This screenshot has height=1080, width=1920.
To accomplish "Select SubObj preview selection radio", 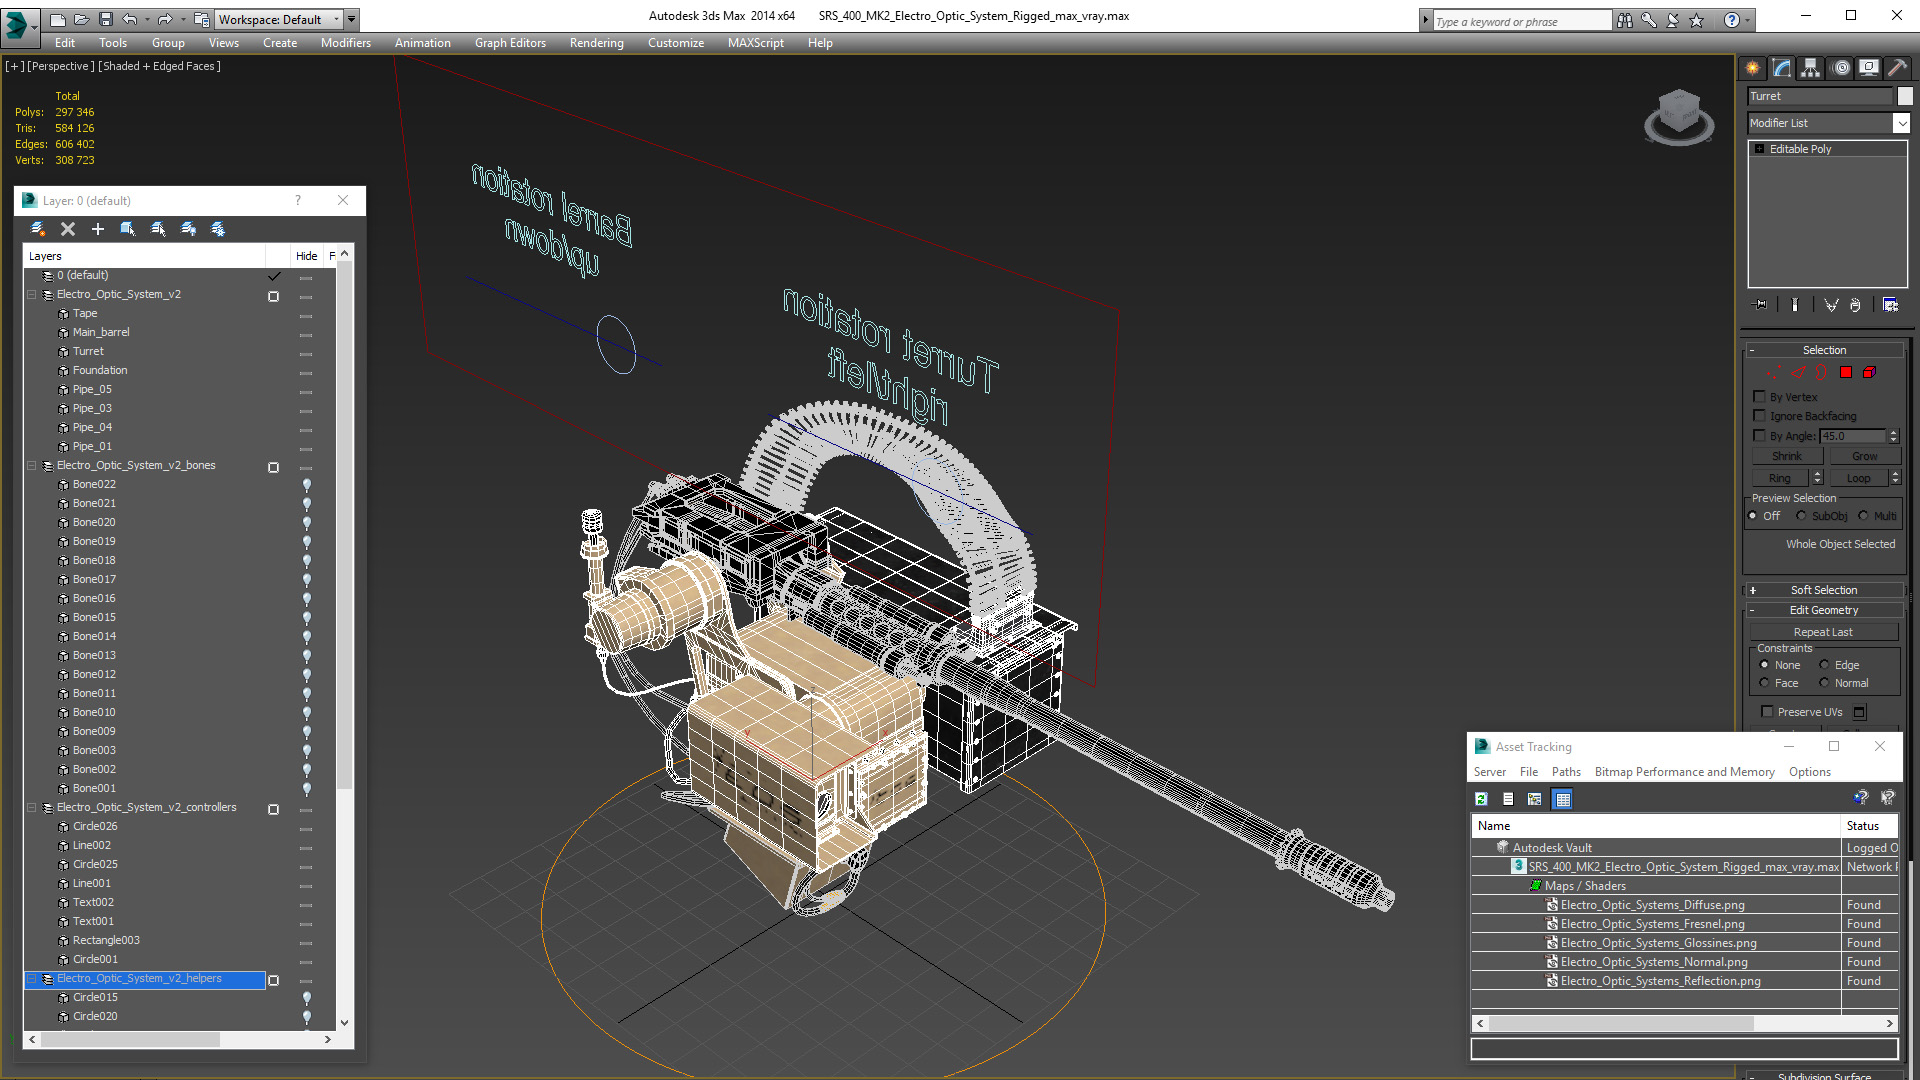I will pyautogui.click(x=1802, y=516).
